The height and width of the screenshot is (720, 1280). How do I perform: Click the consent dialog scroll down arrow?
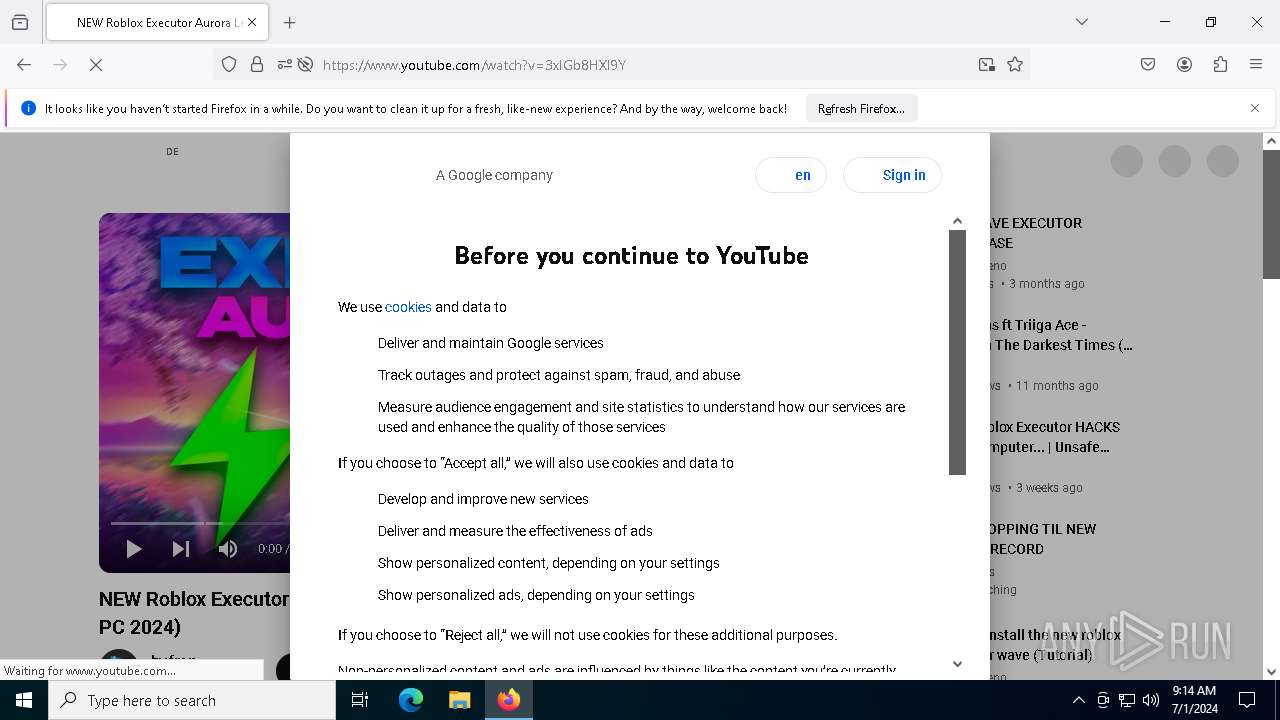(x=957, y=664)
